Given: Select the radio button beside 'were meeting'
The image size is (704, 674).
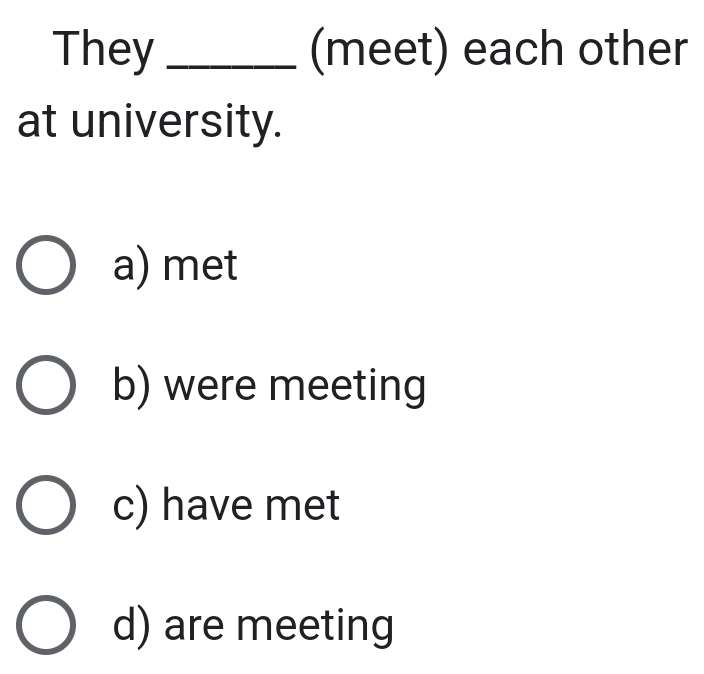Looking at the screenshot, I should pos(46,387).
